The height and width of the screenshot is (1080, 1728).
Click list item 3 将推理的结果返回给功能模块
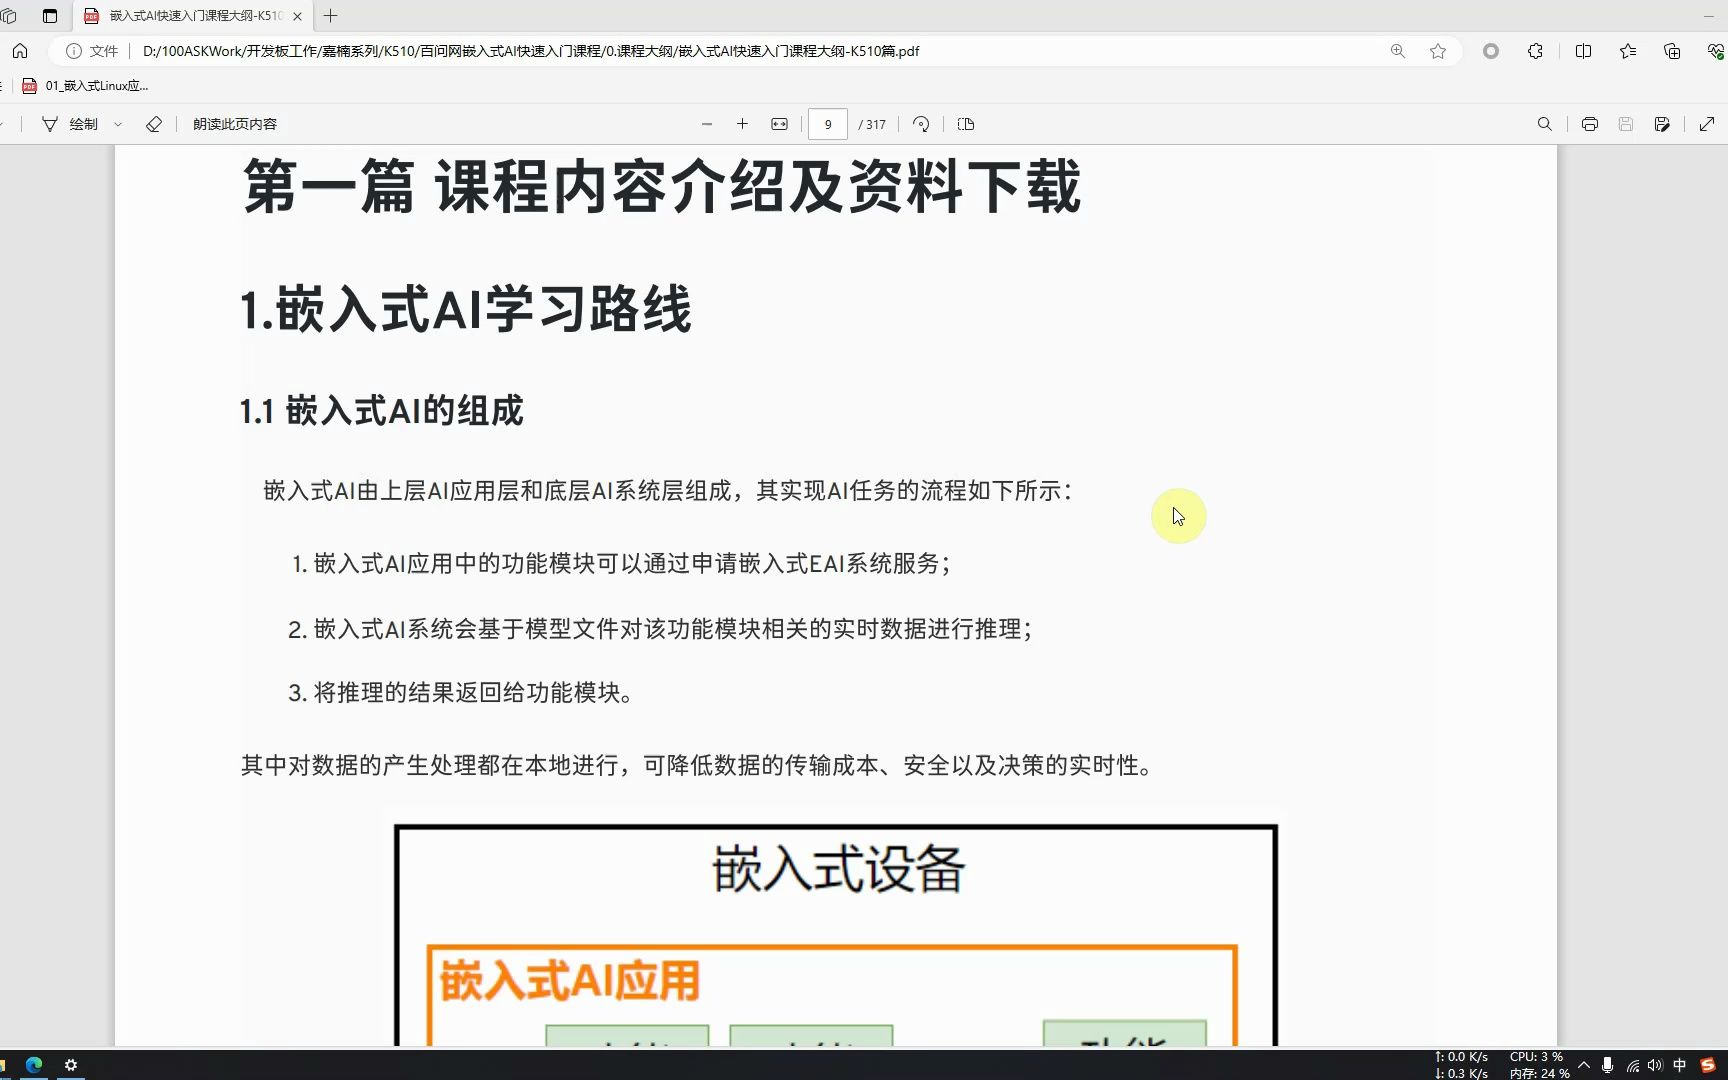[x=461, y=693]
